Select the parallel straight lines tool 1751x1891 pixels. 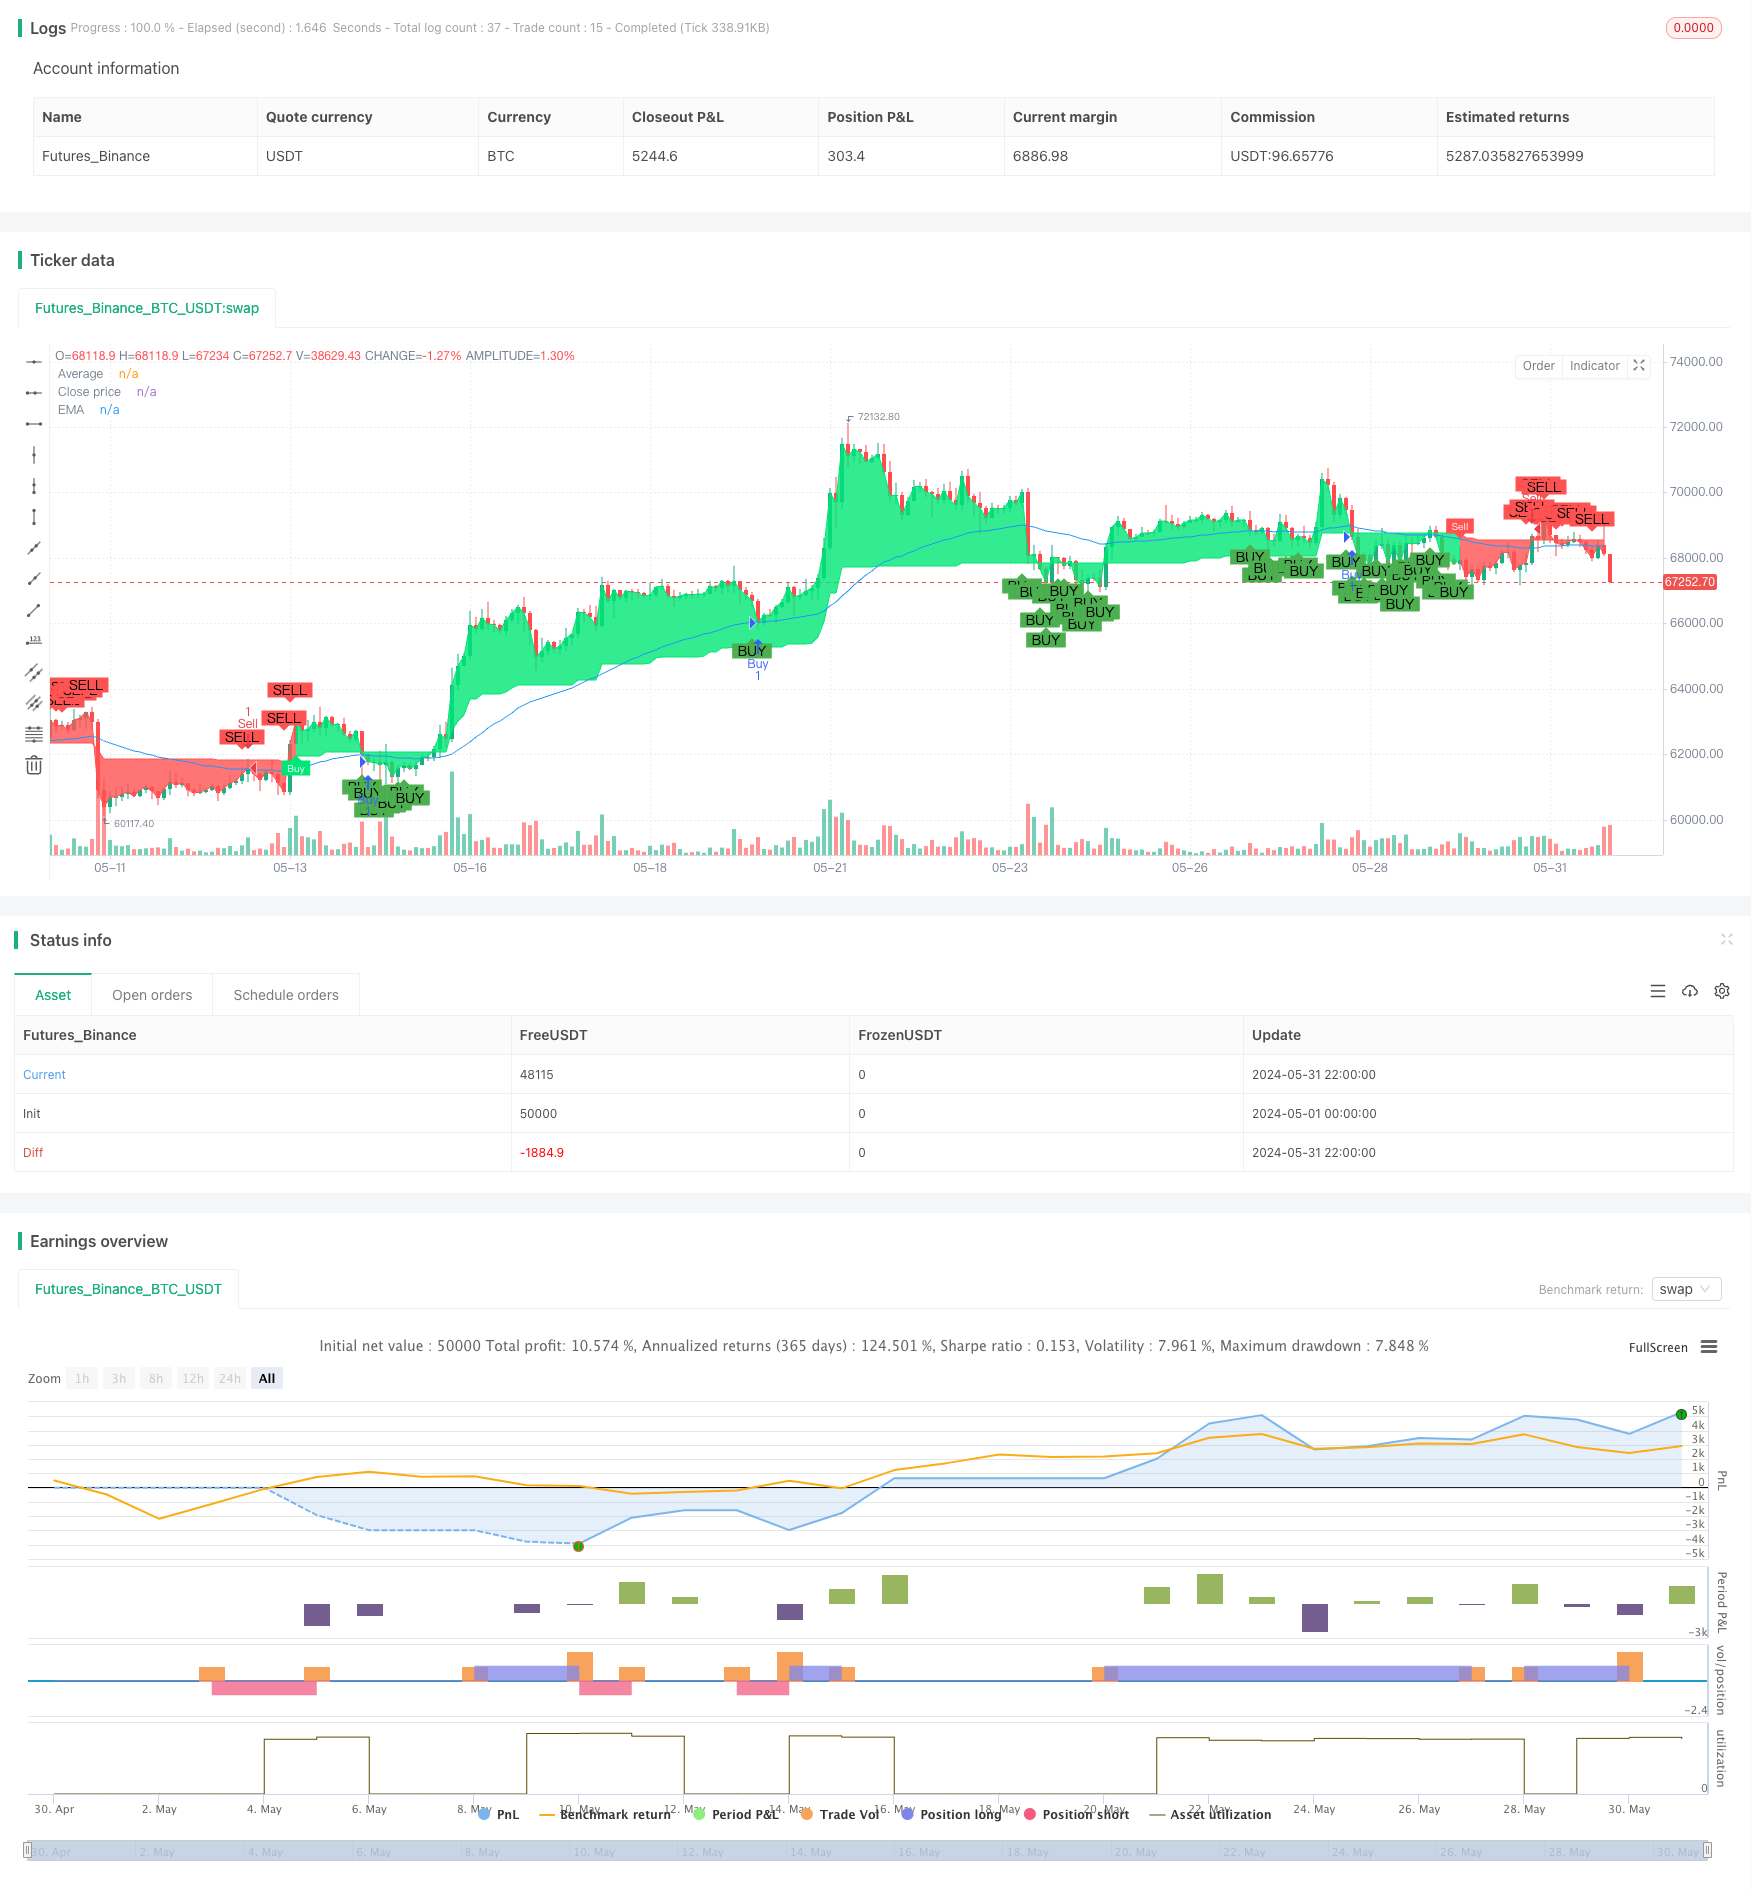click(x=34, y=703)
